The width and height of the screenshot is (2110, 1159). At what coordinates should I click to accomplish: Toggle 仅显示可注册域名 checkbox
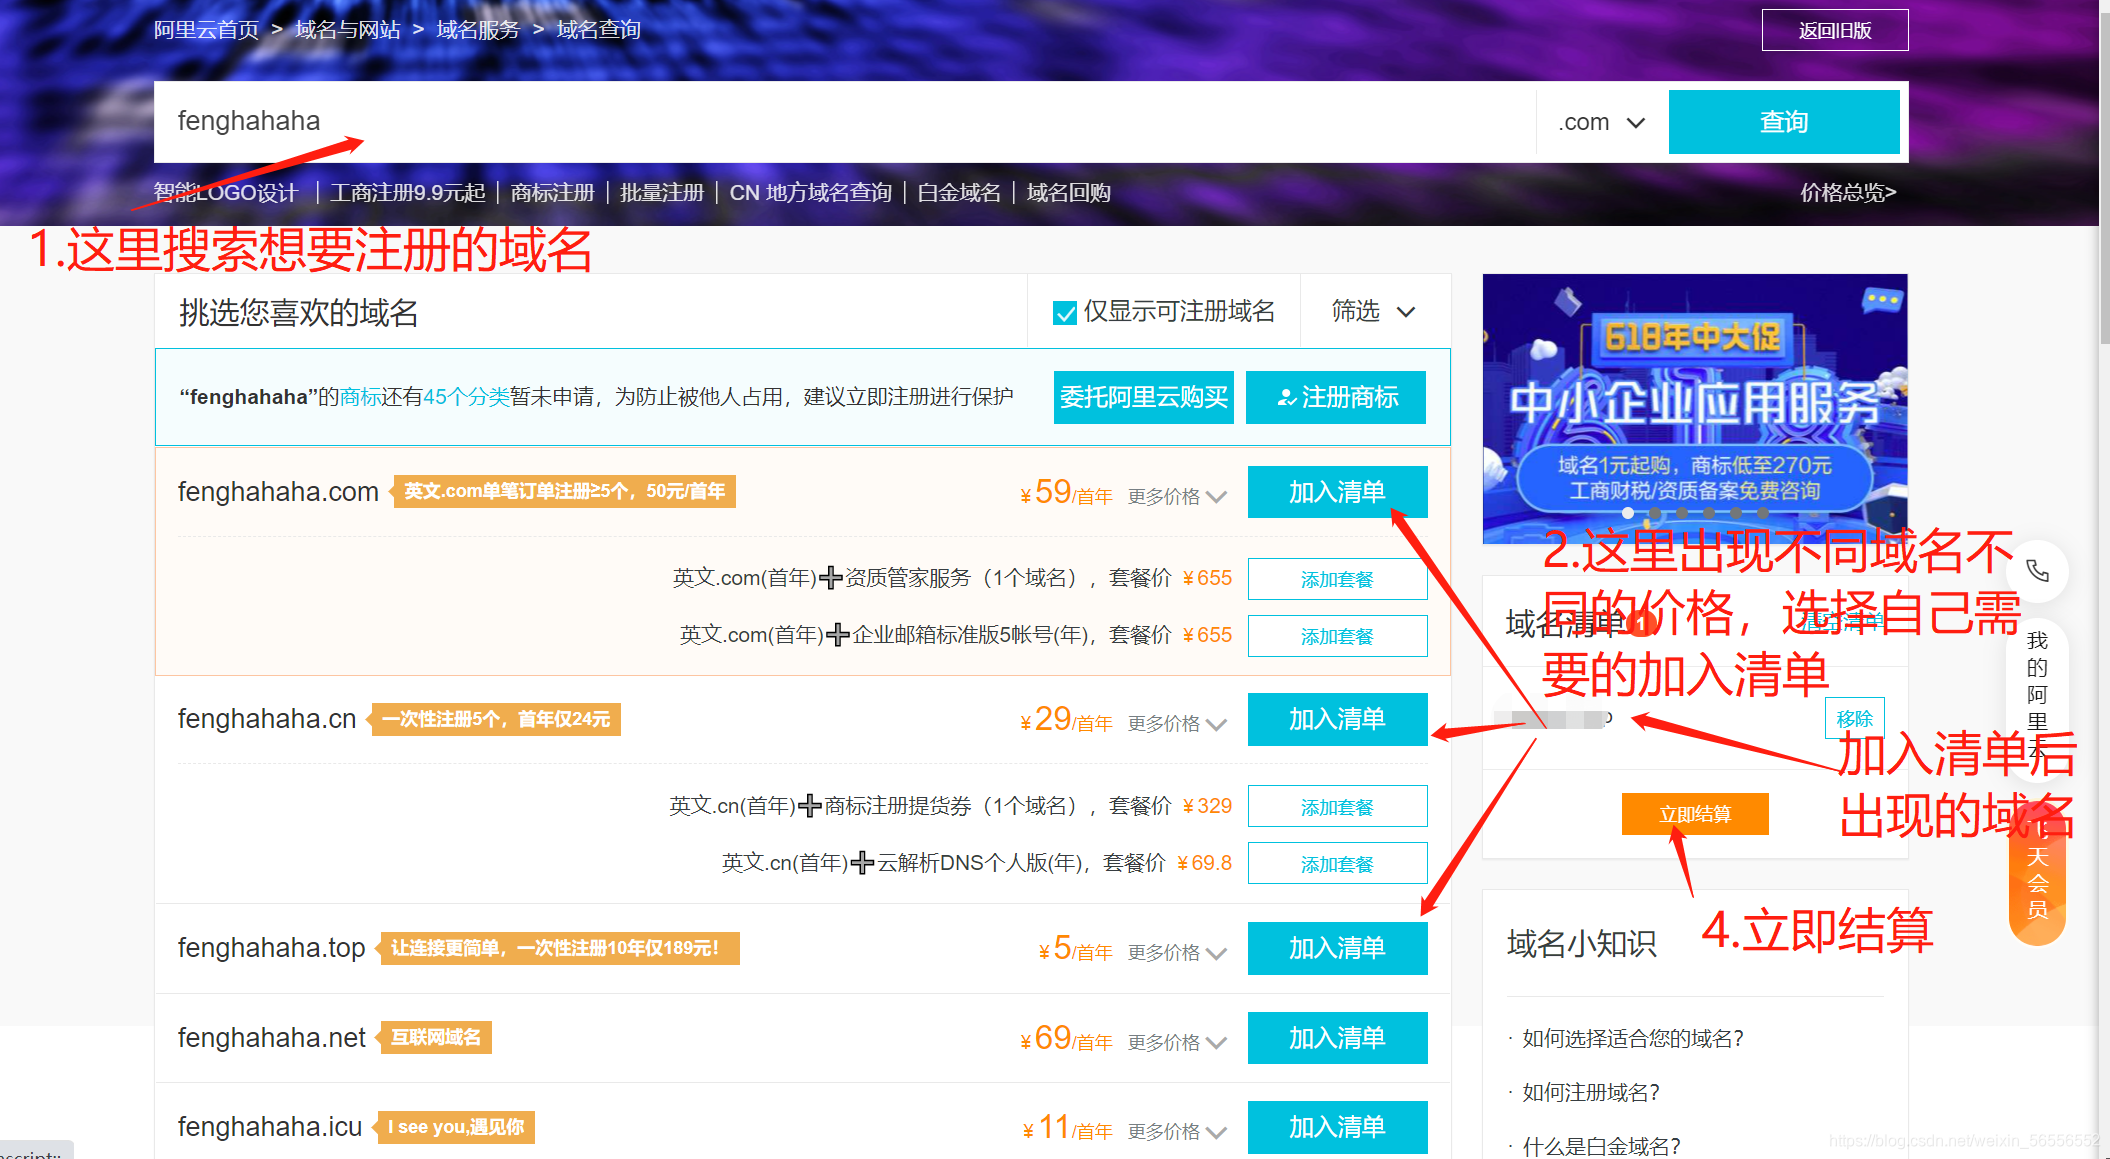tap(1064, 313)
